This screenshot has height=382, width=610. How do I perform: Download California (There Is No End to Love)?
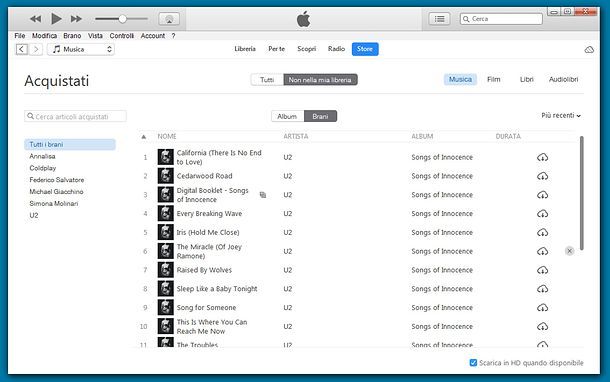543,158
